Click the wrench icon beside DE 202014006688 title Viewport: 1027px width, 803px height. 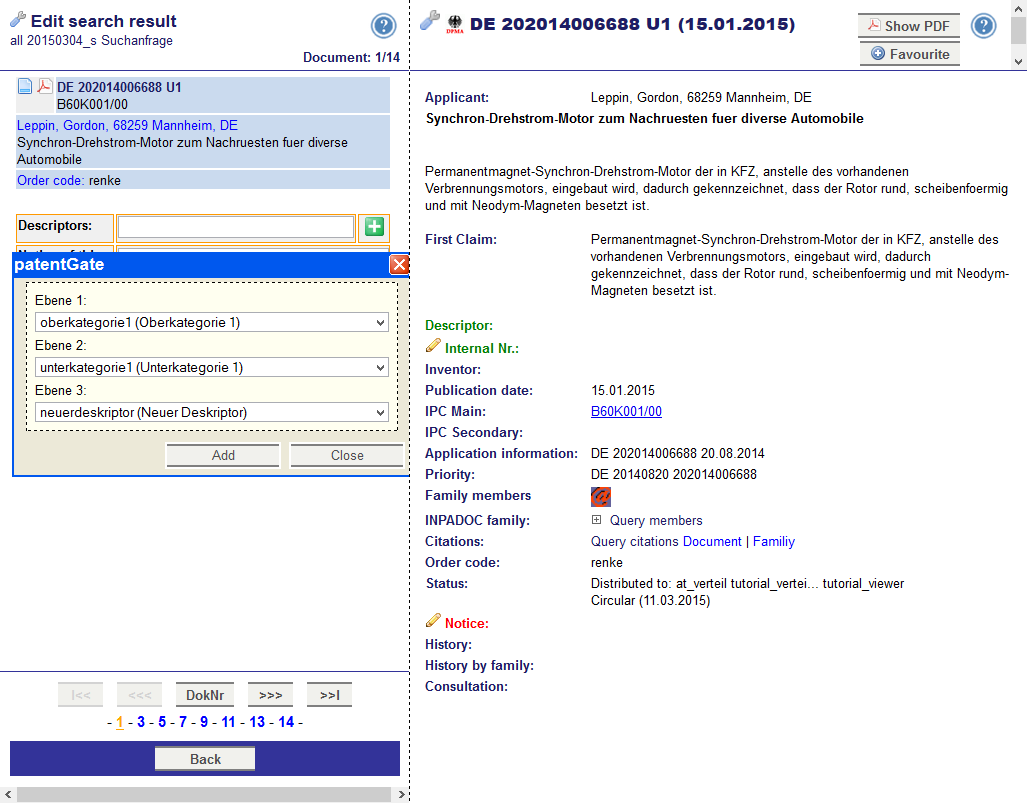[x=430, y=20]
